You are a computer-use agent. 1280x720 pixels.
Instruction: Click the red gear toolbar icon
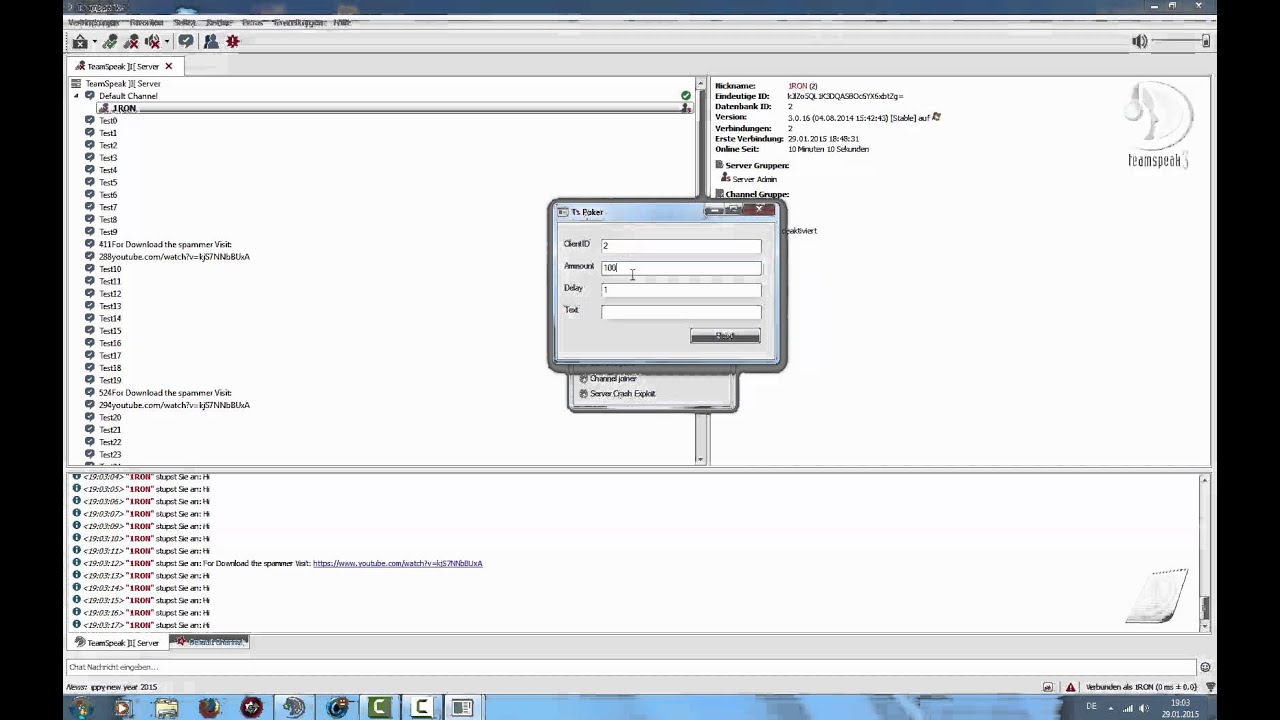(x=233, y=41)
